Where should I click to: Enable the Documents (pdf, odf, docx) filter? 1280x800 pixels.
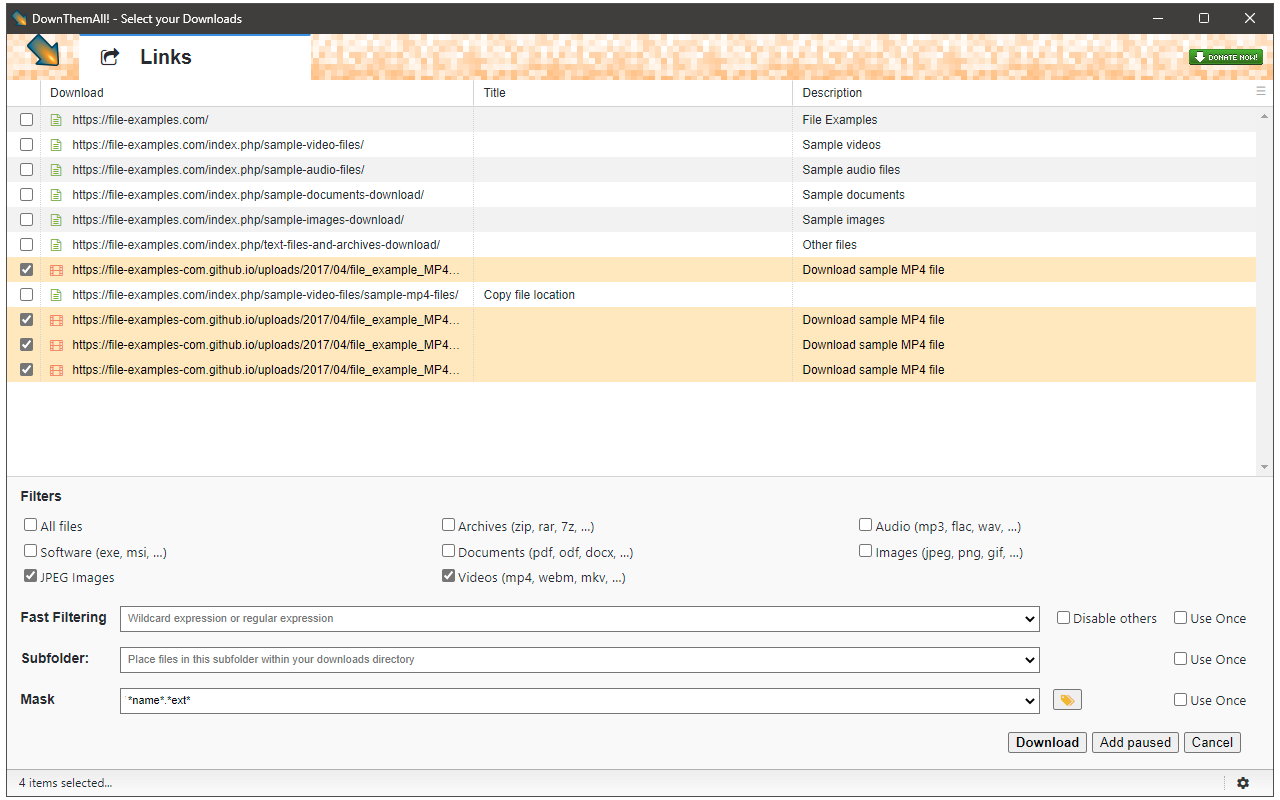point(448,551)
